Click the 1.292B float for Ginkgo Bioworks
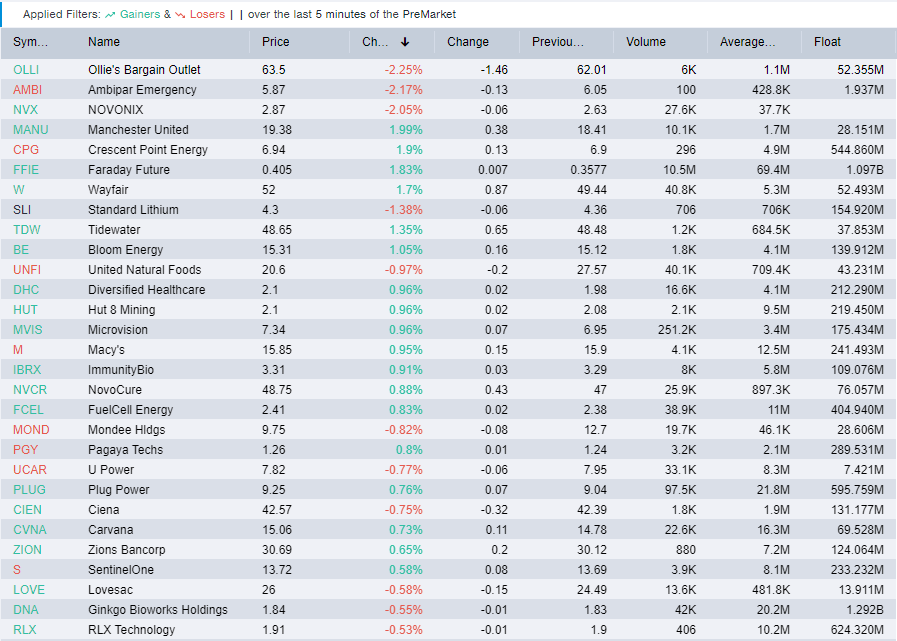 coord(864,610)
